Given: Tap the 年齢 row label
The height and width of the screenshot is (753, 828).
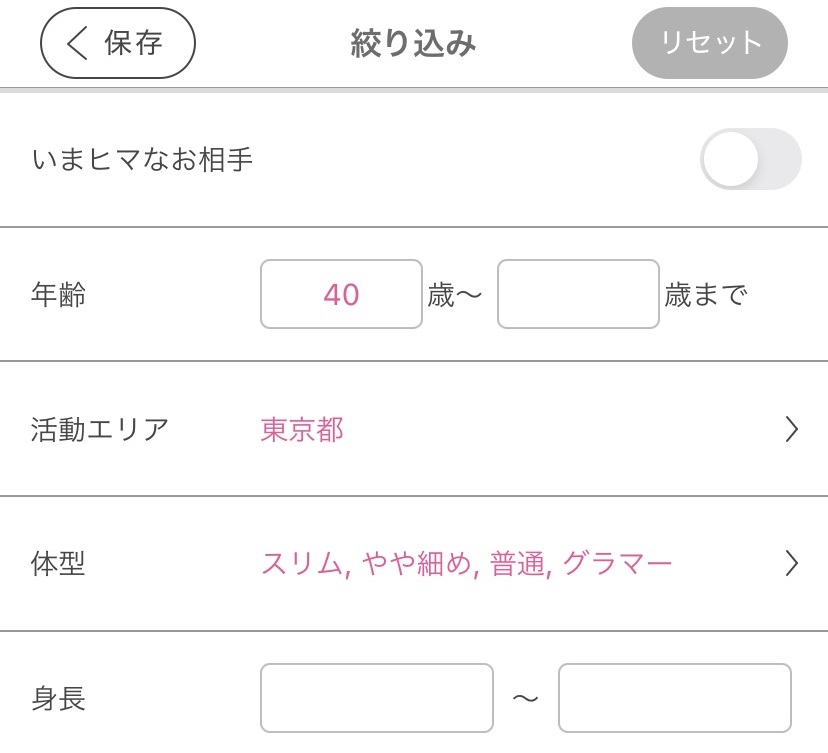Looking at the screenshot, I should (x=58, y=295).
